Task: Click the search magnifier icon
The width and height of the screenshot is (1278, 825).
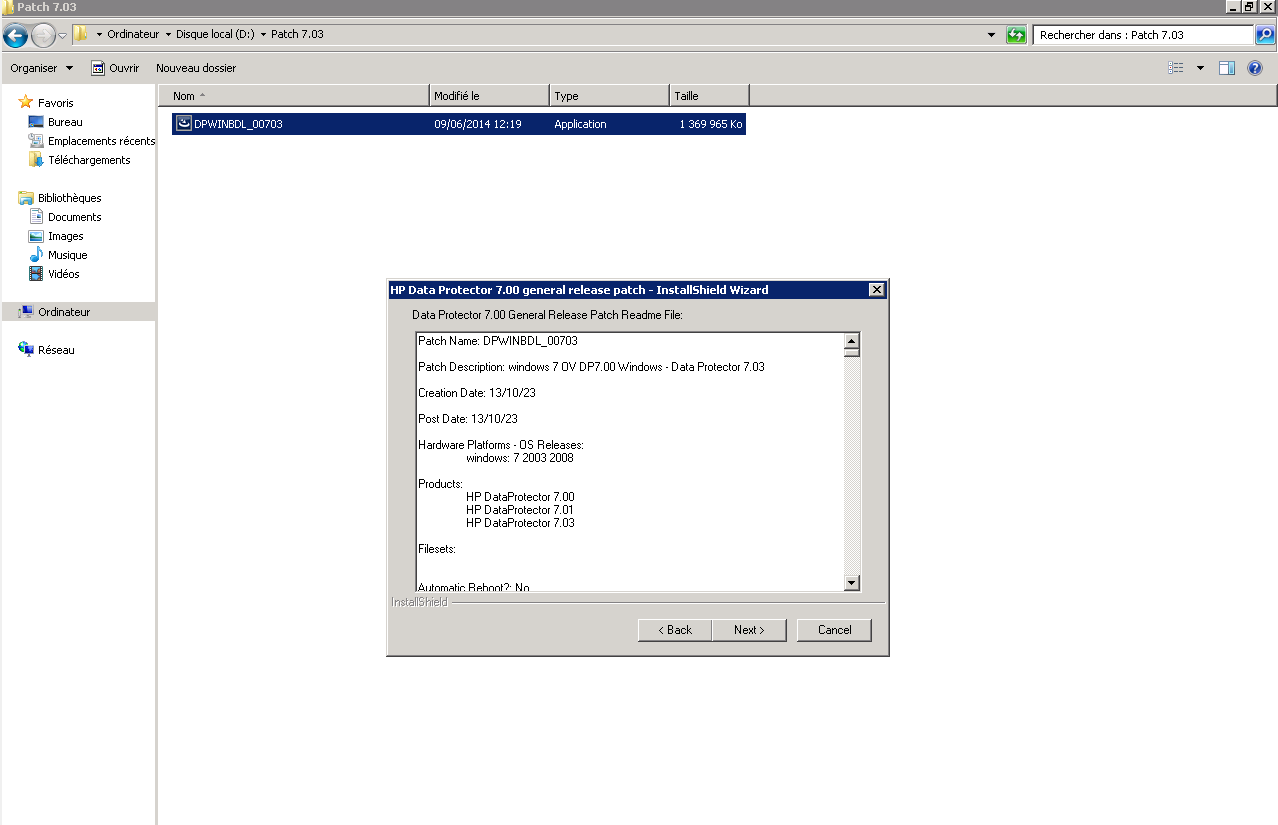Action: (x=1266, y=34)
